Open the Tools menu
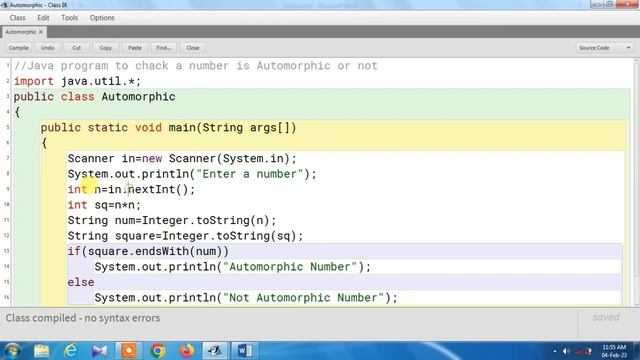Screen dimensions: 640x360 click(x=69, y=18)
